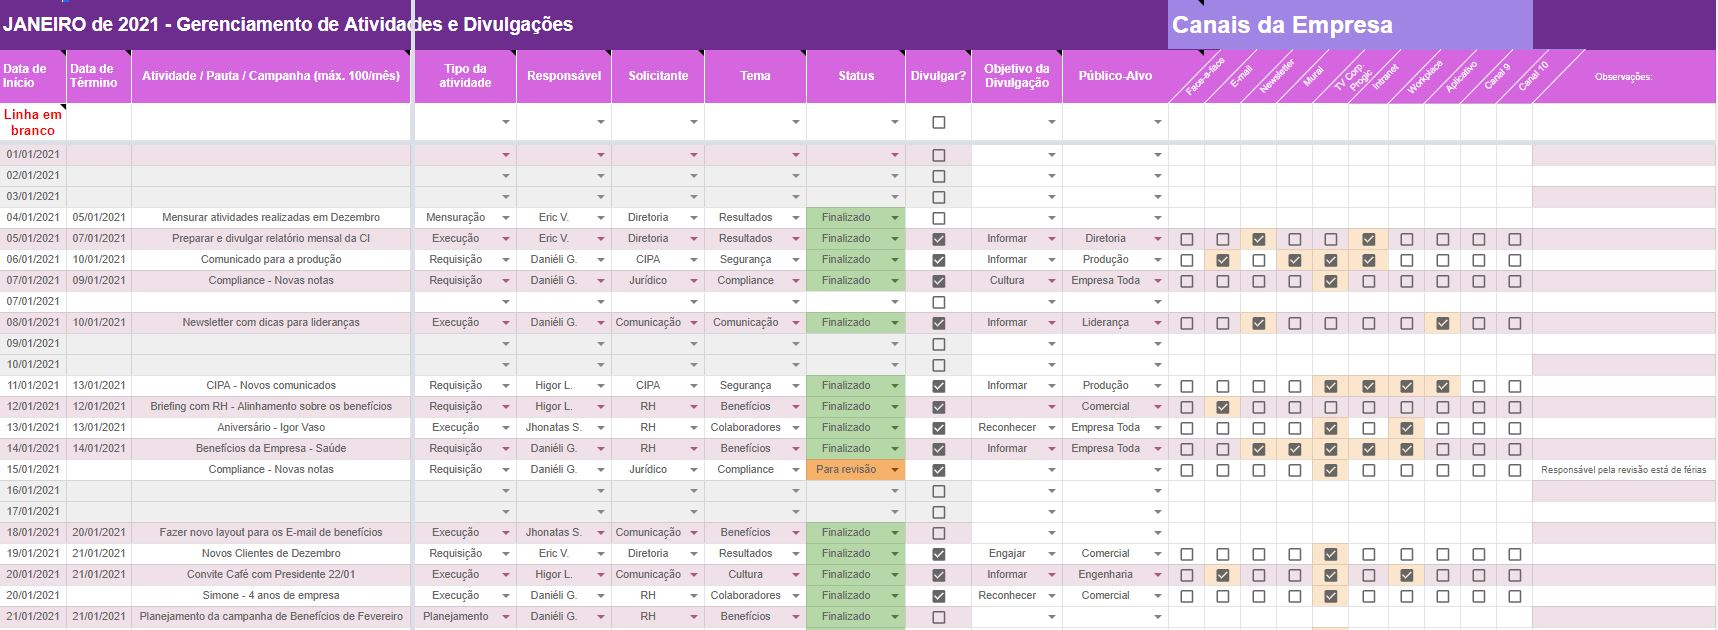The width and height of the screenshot is (1718, 630).
Task: Uncheck the Workplace channel for Convite Café com Presidente 22/01
Action: [1407, 575]
